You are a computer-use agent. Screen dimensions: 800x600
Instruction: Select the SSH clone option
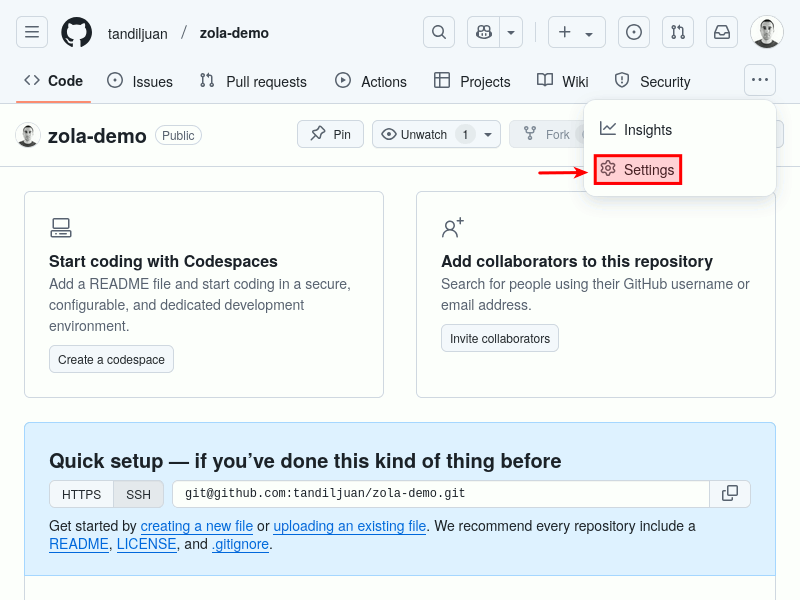[x=138, y=494]
